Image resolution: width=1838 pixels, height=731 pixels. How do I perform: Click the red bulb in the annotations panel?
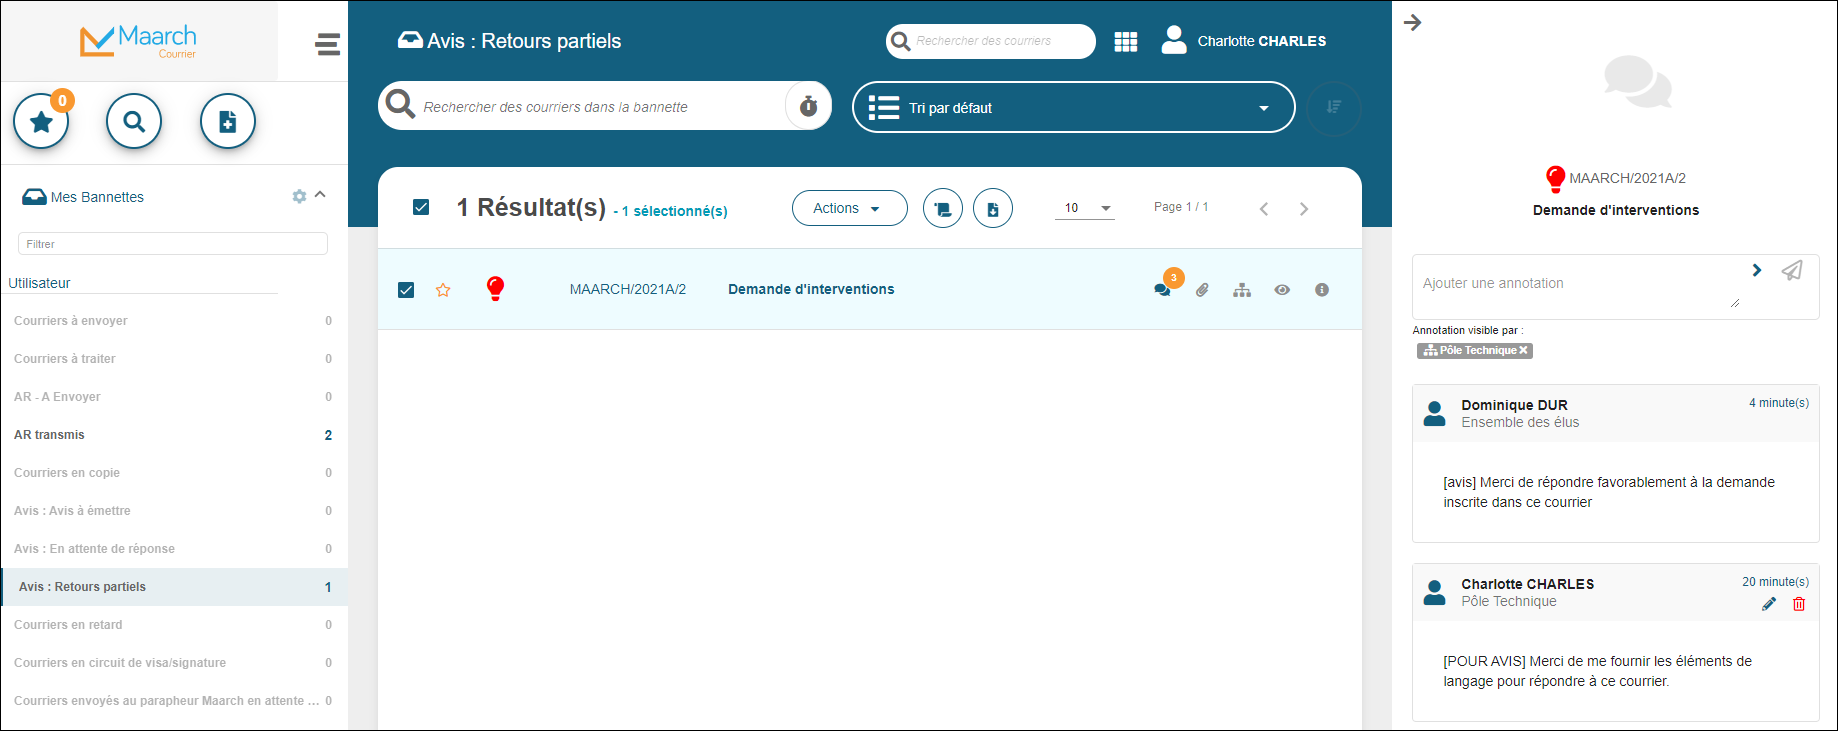tap(1555, 179)
